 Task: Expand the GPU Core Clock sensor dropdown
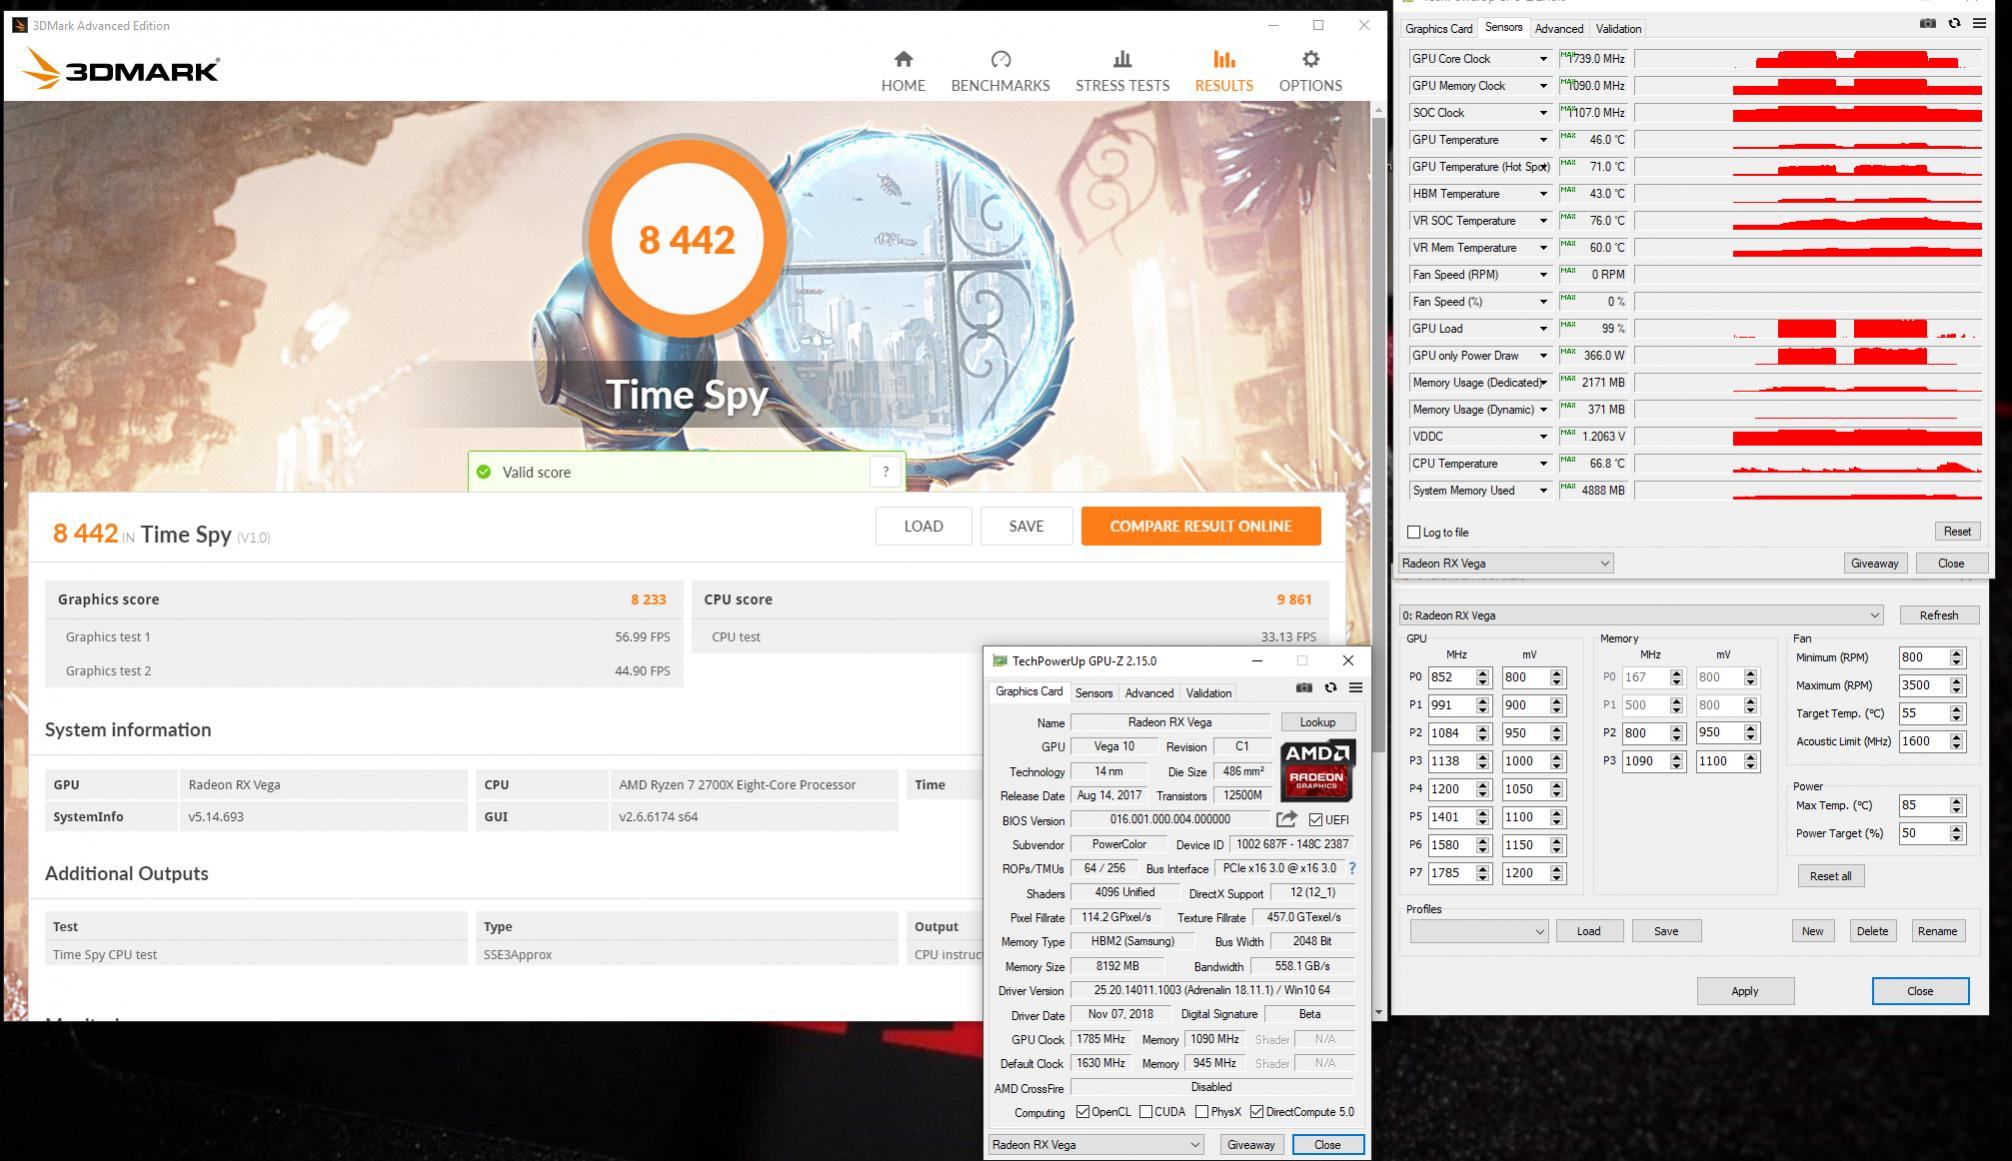[1543, 59]
